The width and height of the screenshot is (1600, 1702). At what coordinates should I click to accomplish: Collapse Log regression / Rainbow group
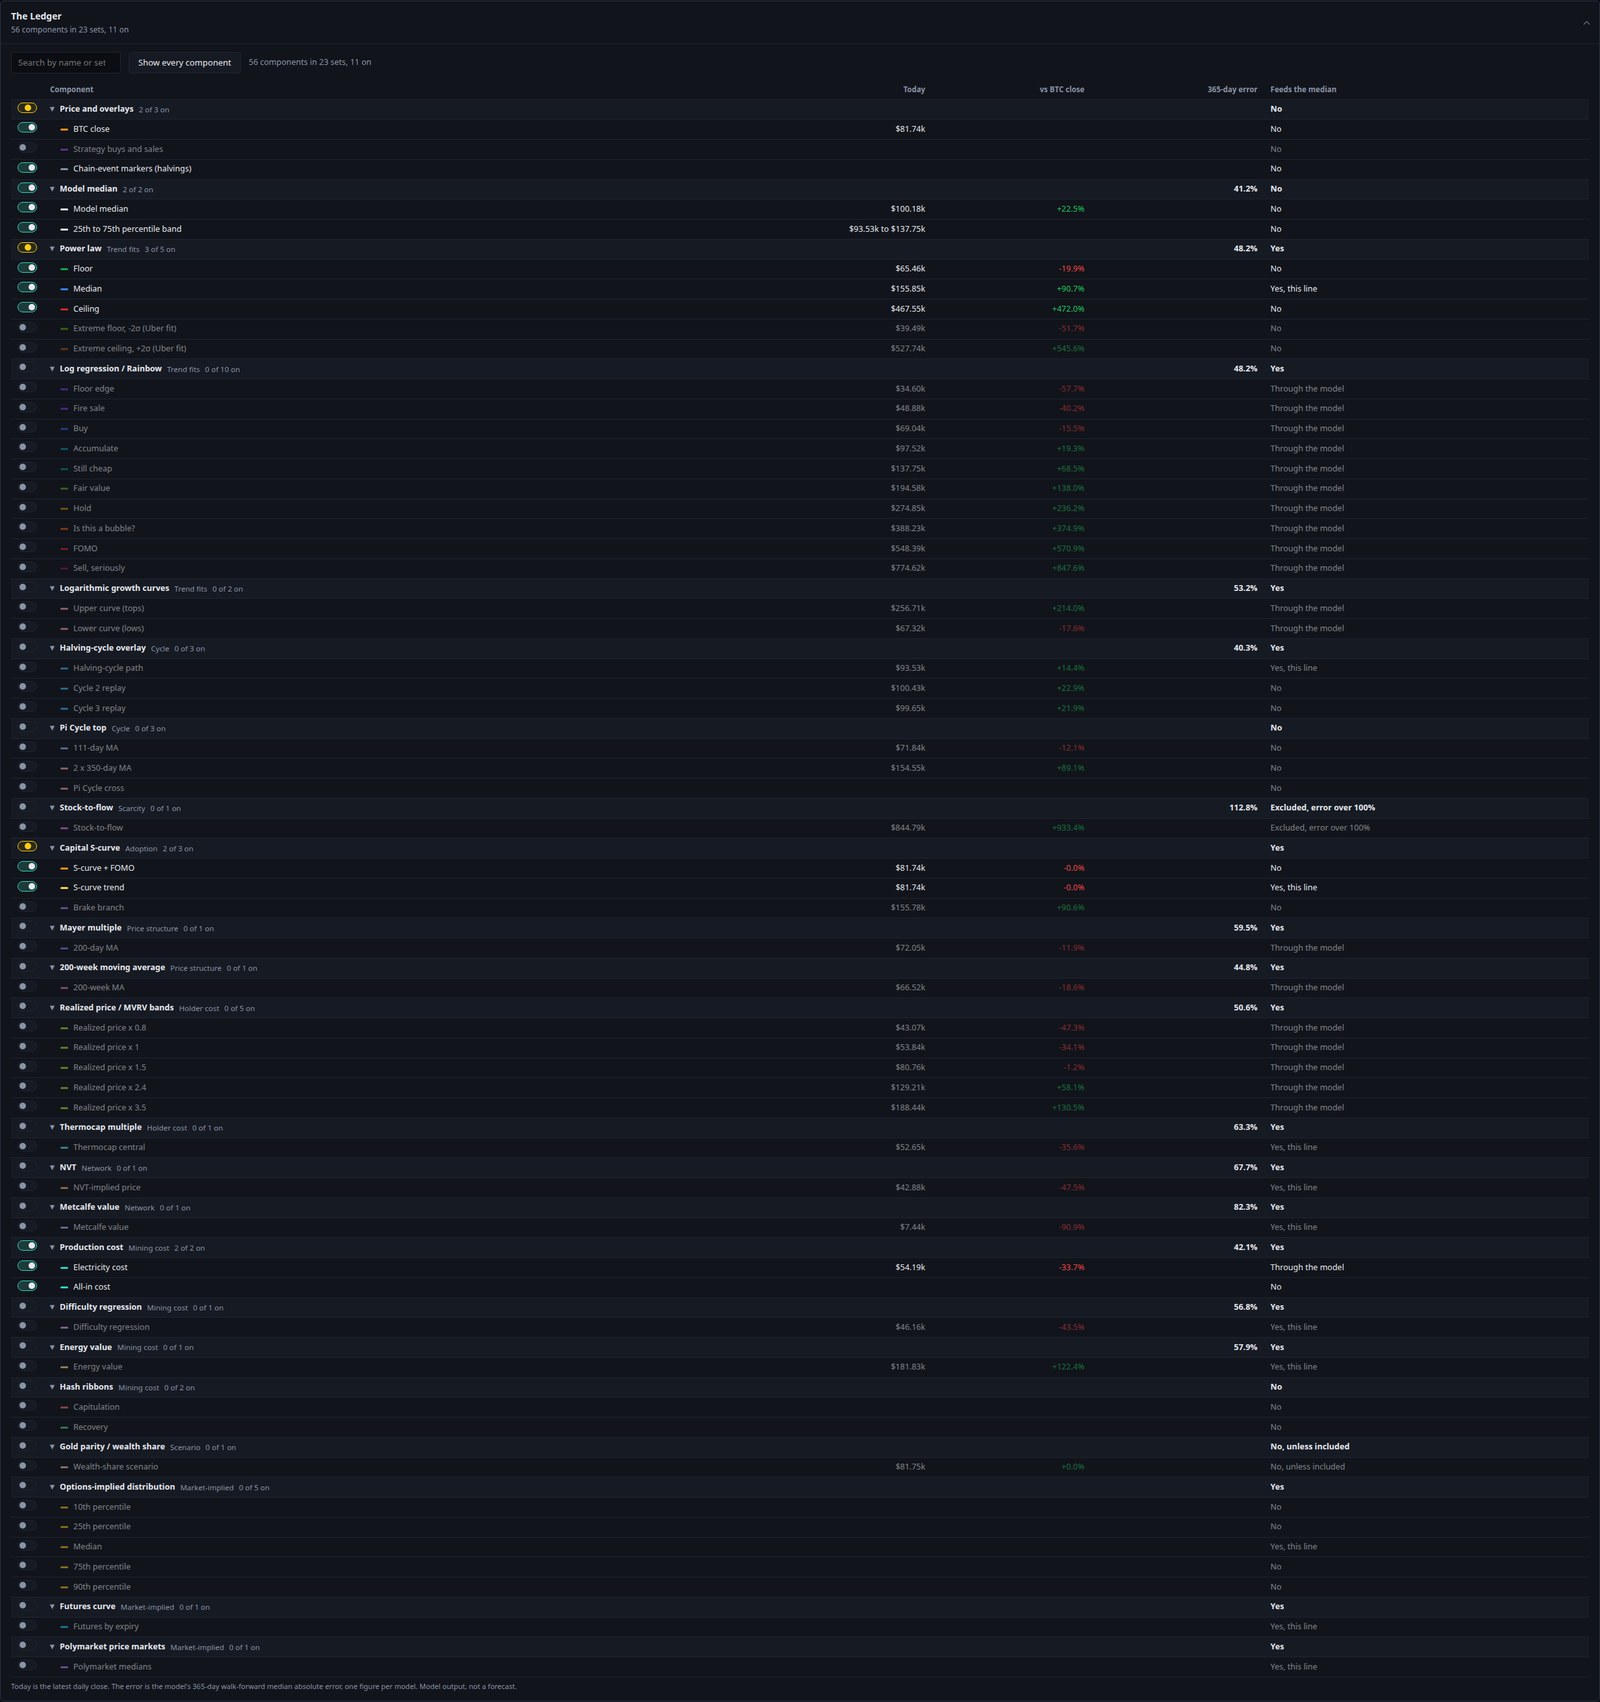click(x=53, y=369)
